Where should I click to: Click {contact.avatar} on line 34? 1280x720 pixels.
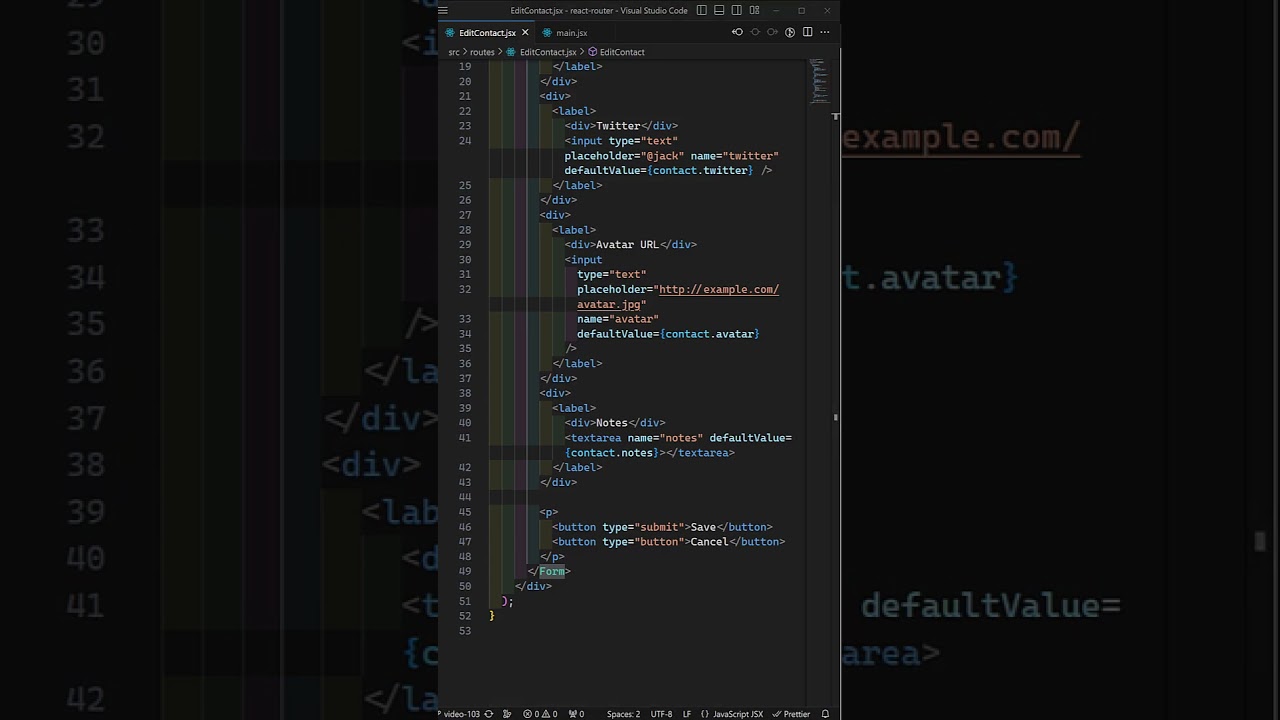point(710,334)
